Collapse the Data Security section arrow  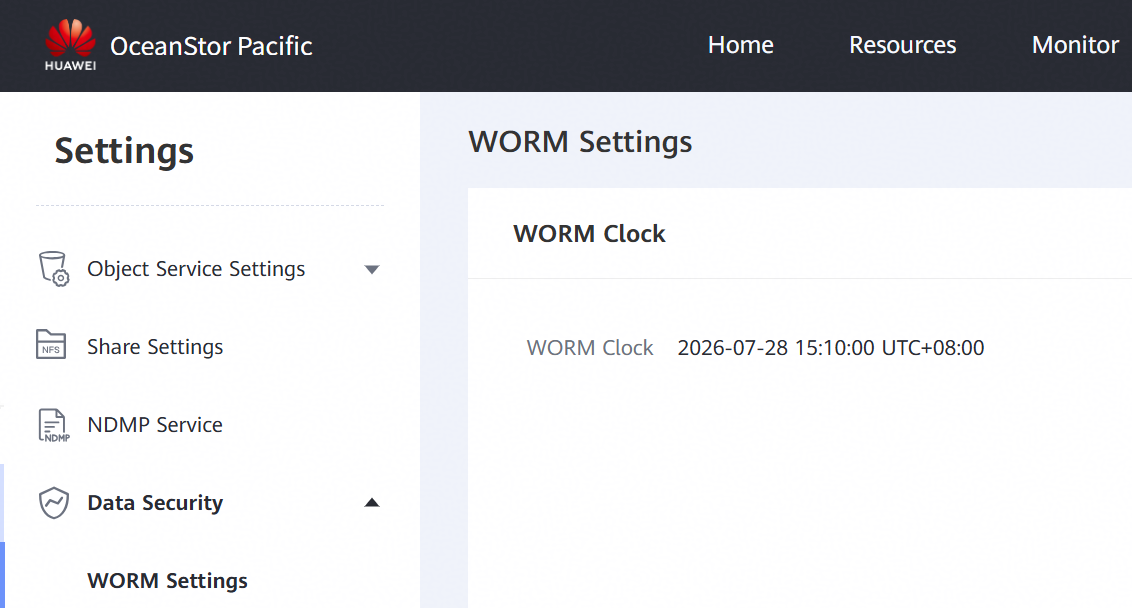[372, 503]
